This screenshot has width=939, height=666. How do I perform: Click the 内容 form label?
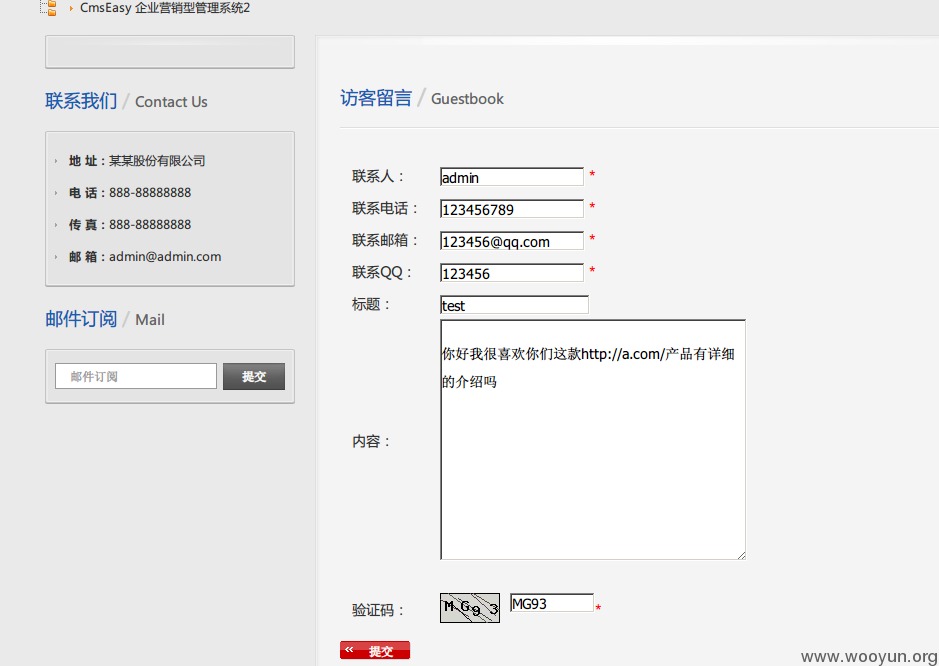click(x=371, y=441)
